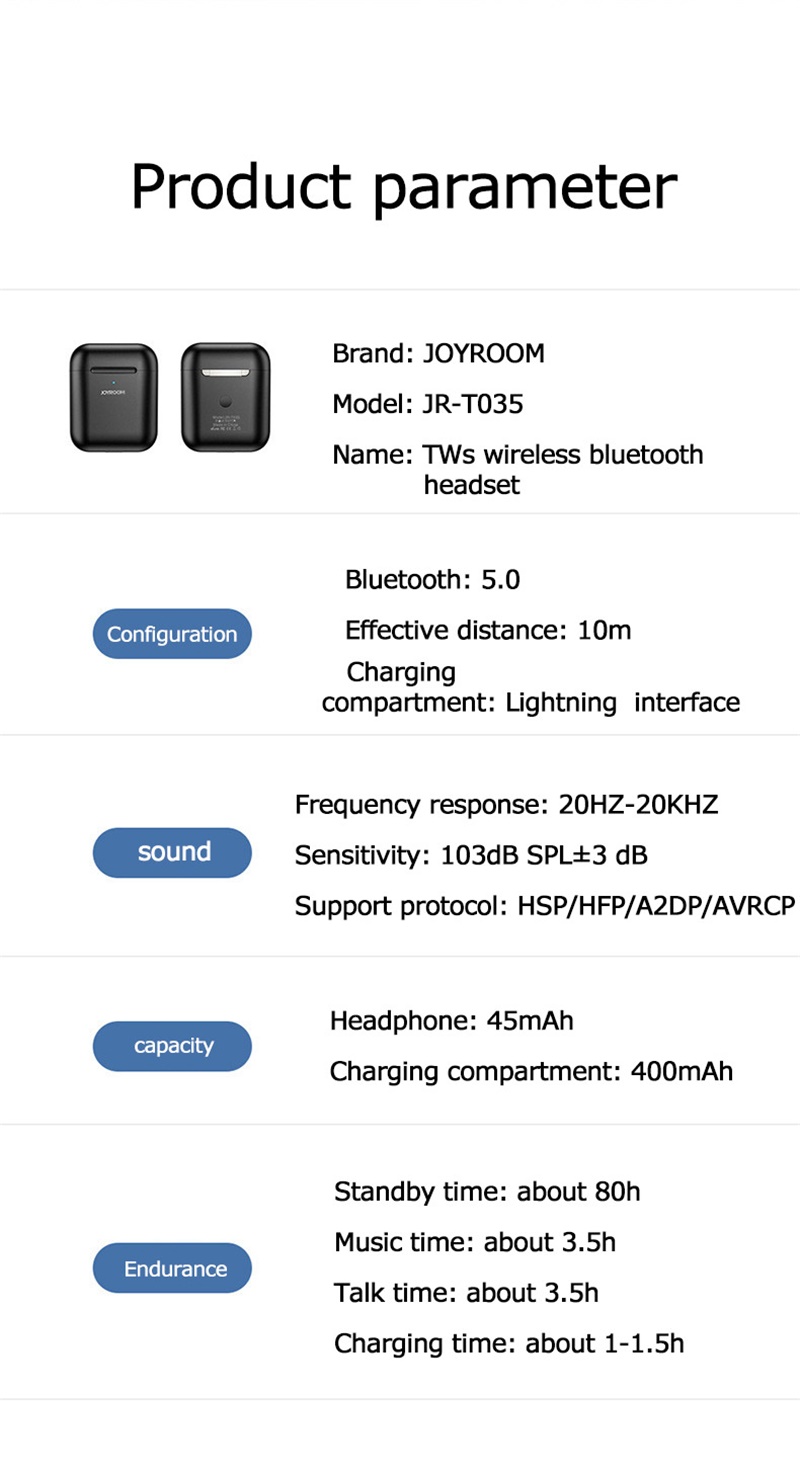The width and height of the screenshot is (800, 1474).
Task: Click the blue sound pill label
Action: click(x=172, y=852)
